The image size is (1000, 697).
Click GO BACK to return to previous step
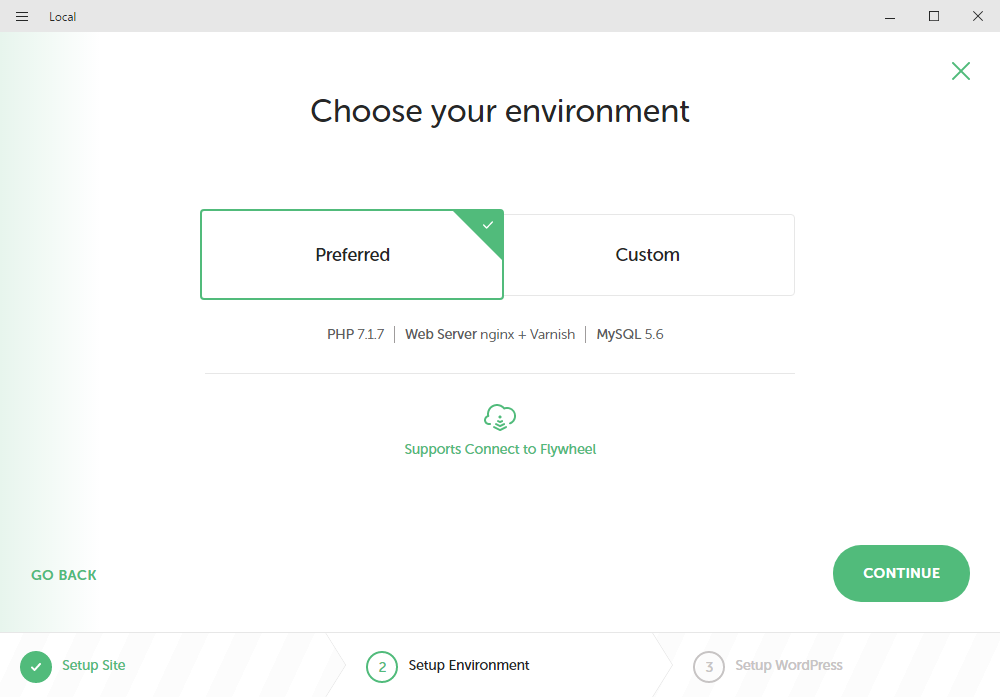pos(64,575)
